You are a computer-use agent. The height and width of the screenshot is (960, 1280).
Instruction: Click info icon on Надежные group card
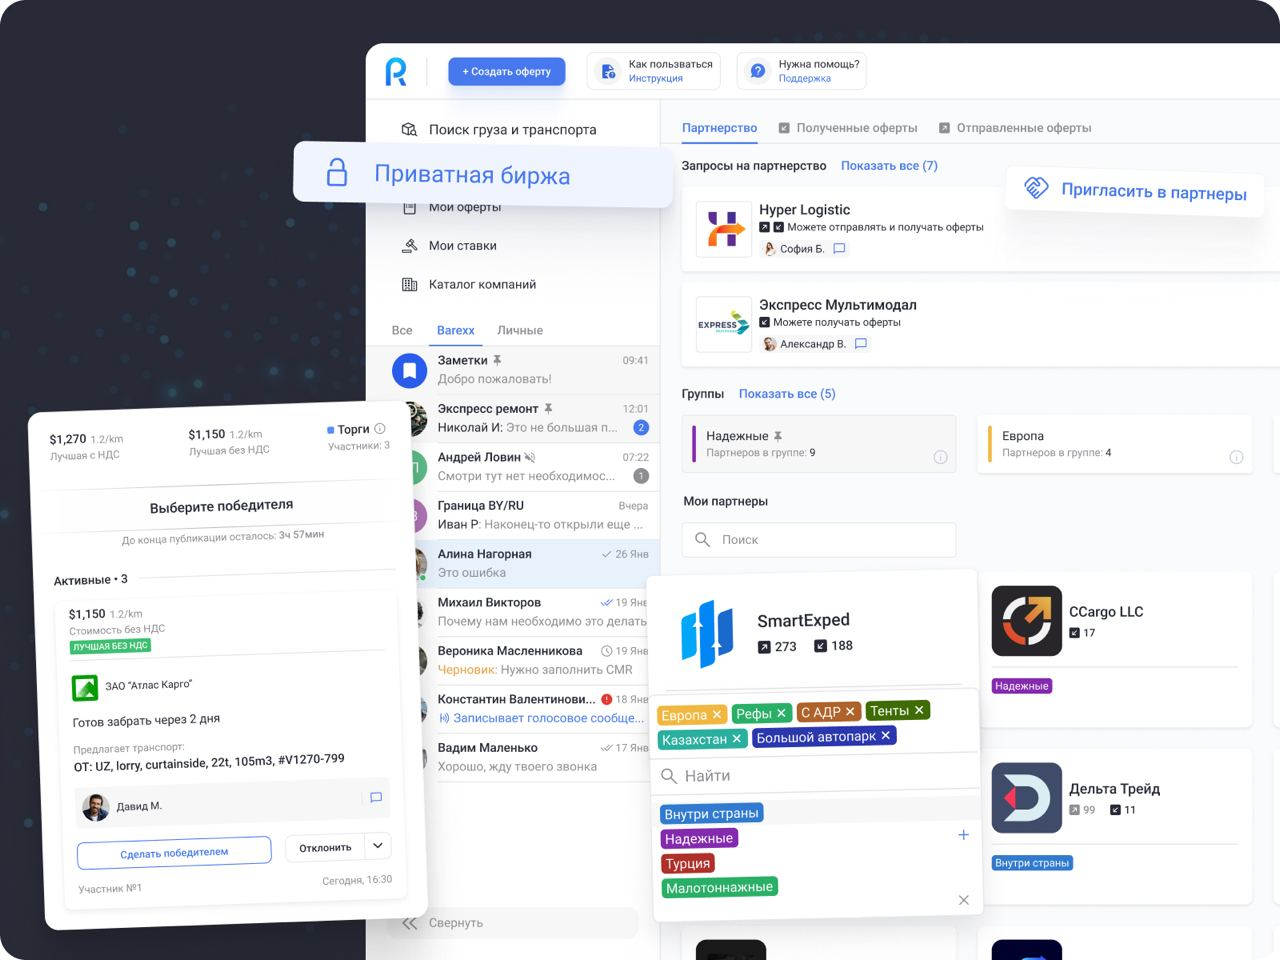pos(940,457)
